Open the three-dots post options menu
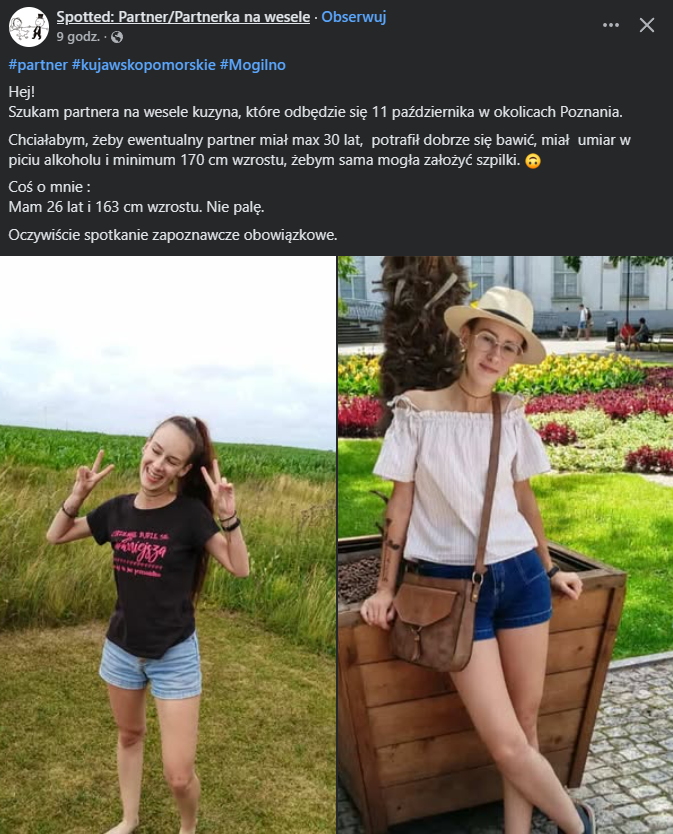 point(610,25)
